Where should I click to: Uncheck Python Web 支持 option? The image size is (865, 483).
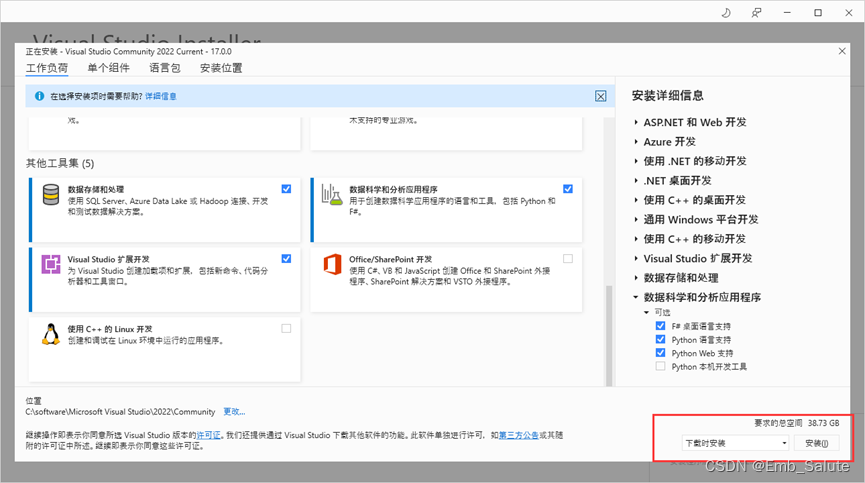660,353
